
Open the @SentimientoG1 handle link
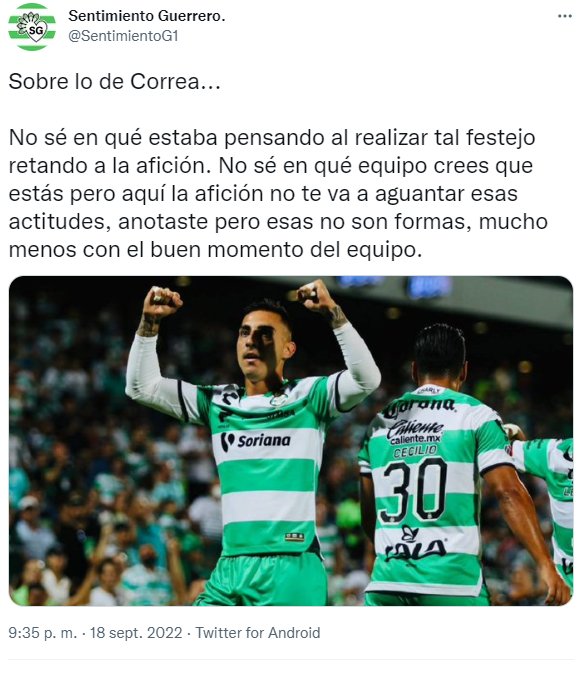(123, 36)
